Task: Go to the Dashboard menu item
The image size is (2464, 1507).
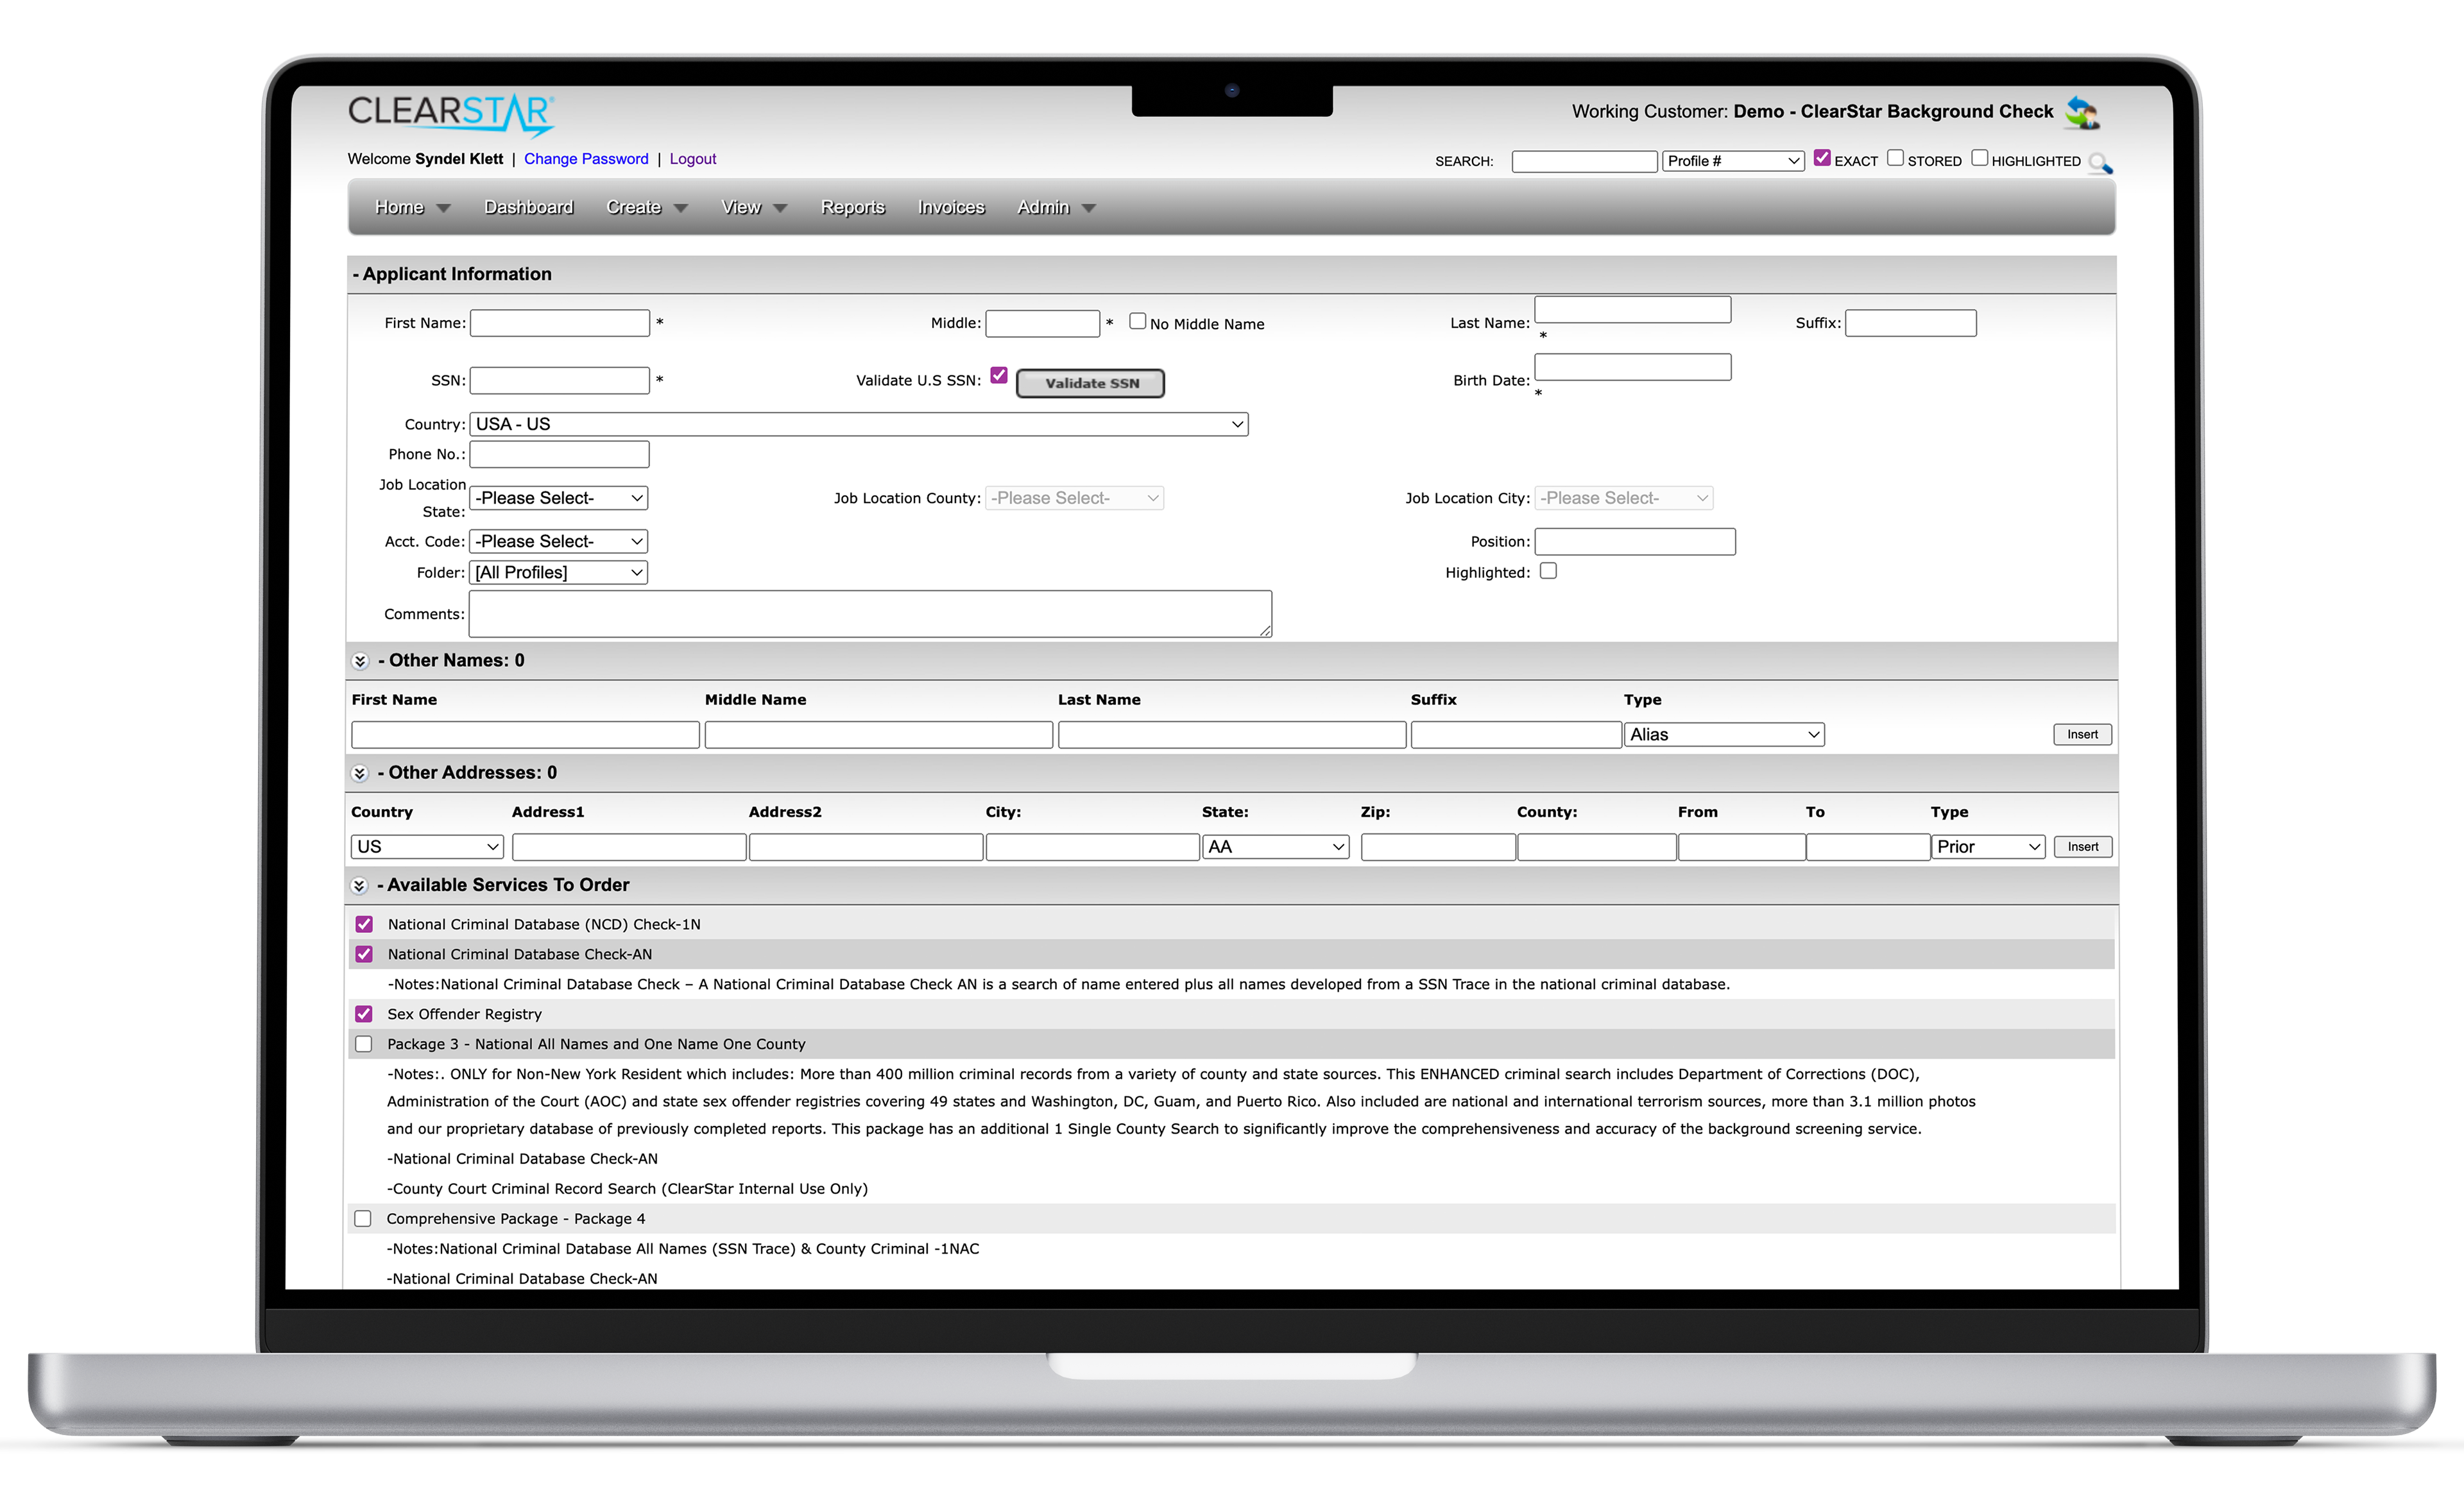Action: pyautogui.click(x=528, y=207)
